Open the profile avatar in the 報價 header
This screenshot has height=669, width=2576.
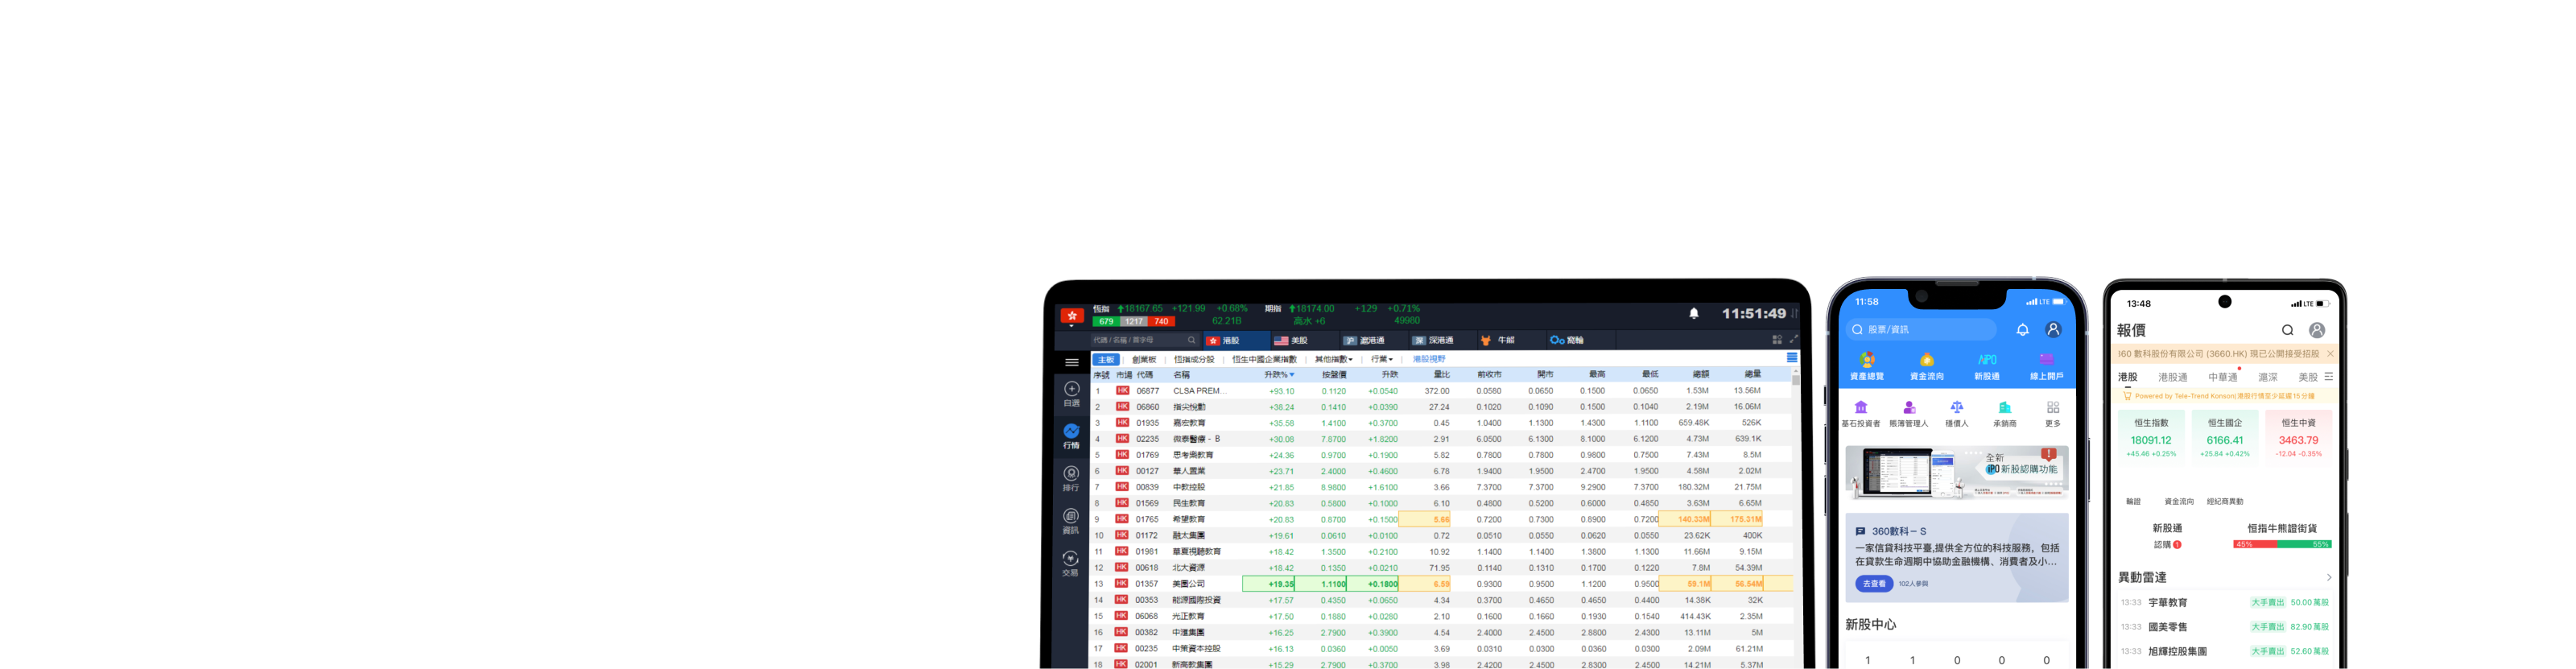click(x=2316, y=330)
